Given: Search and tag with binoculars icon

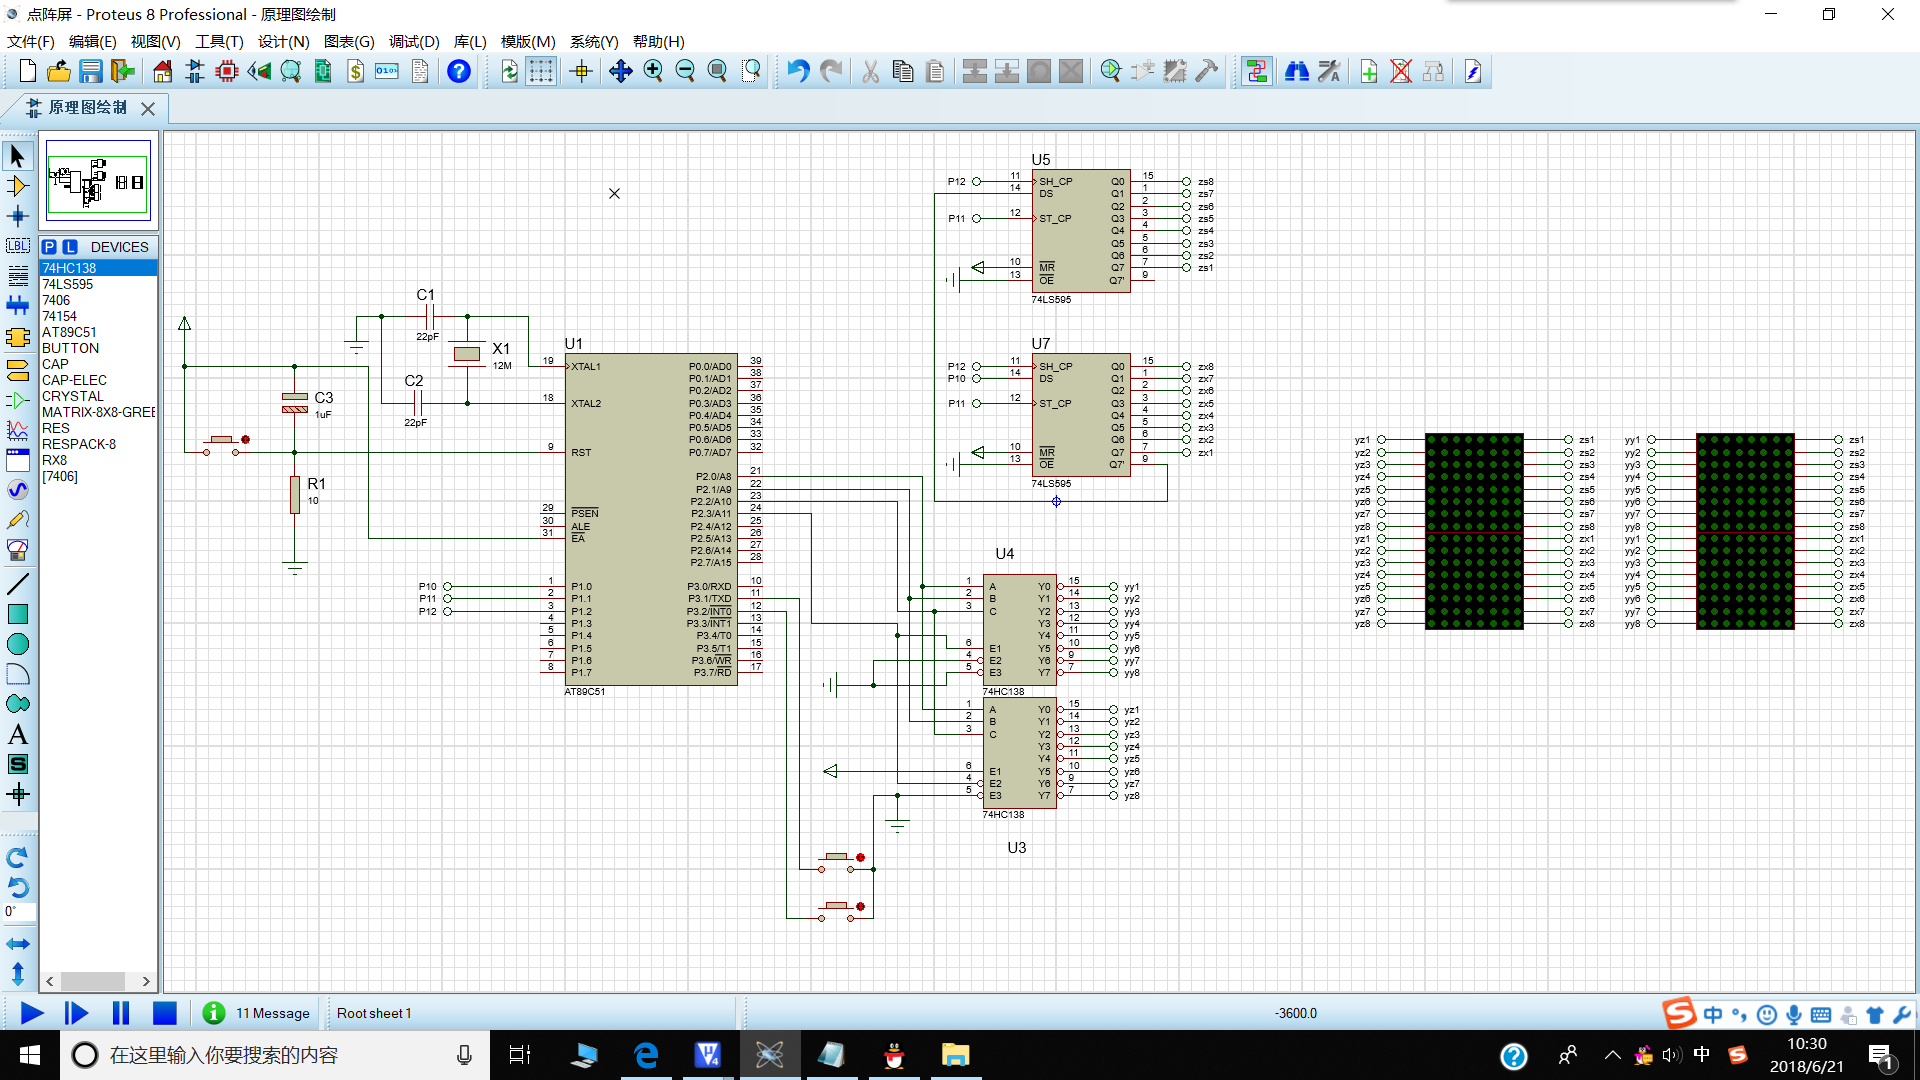Looking at the screenshot, I should point(1297,71).
